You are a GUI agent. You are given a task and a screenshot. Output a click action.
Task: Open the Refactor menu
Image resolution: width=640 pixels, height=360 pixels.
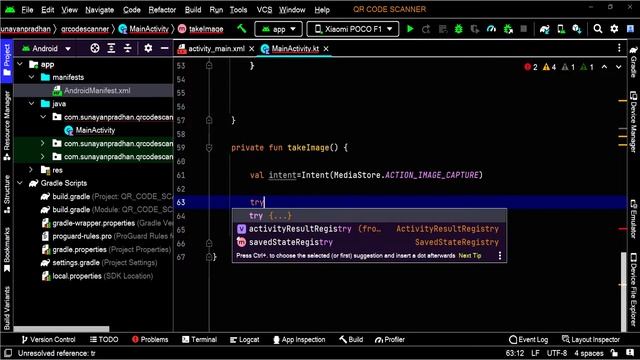click(162, 10)
